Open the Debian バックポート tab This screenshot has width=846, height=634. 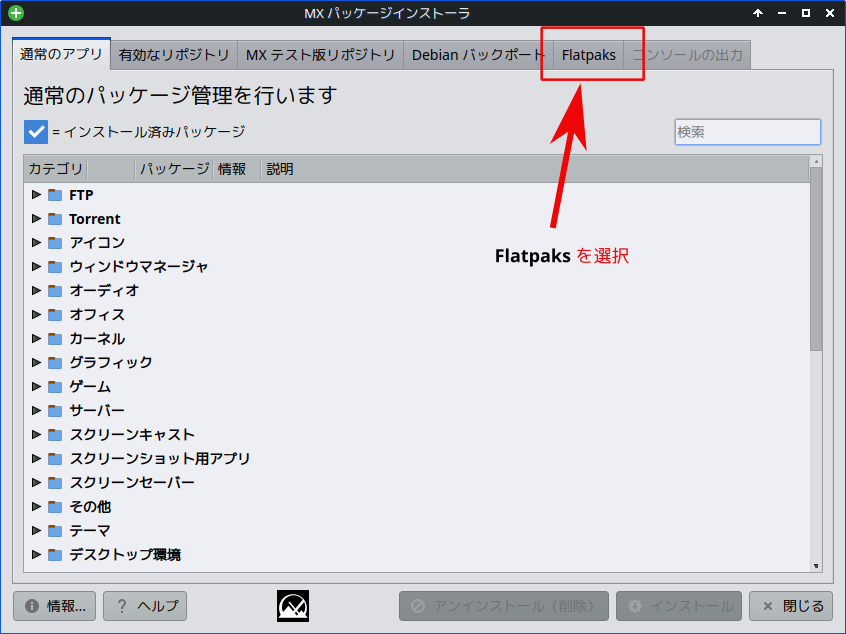coord(479,55)
